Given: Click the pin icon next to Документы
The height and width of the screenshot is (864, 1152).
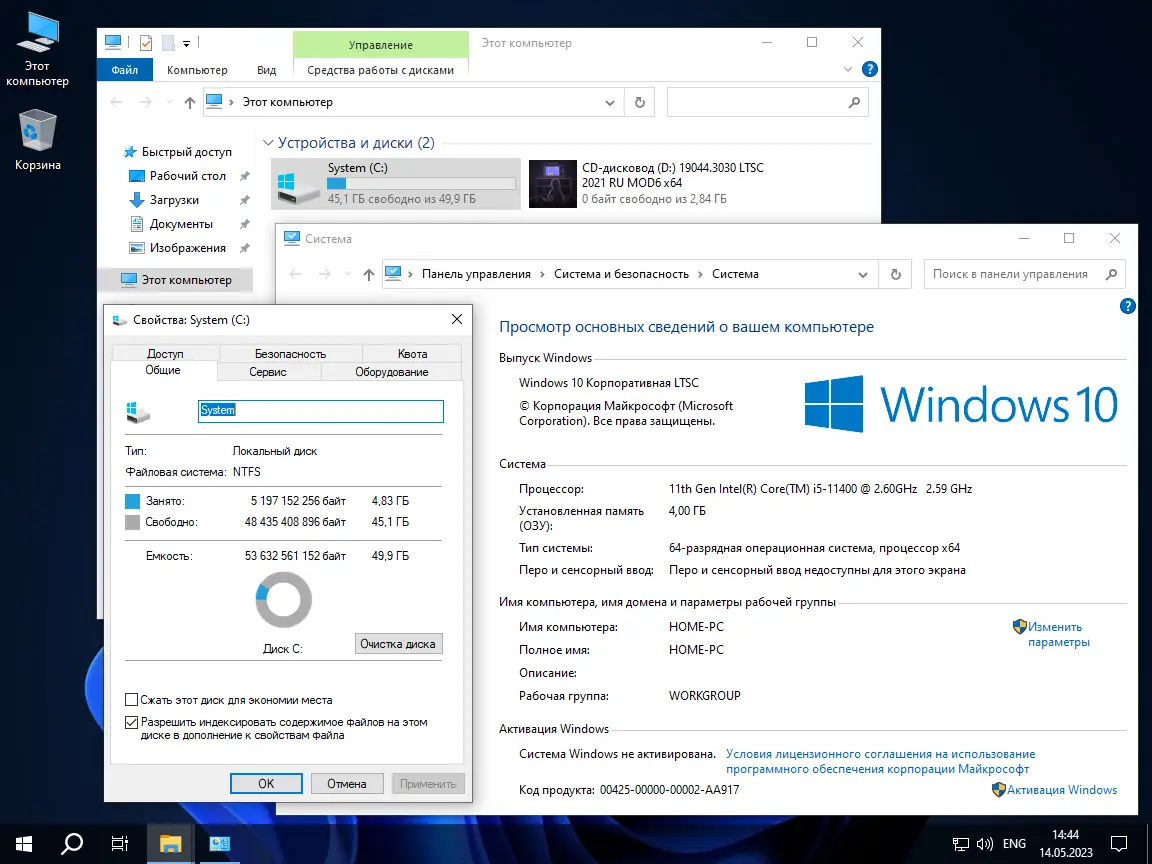Looking at the screenshot, I should pos(245,224).
